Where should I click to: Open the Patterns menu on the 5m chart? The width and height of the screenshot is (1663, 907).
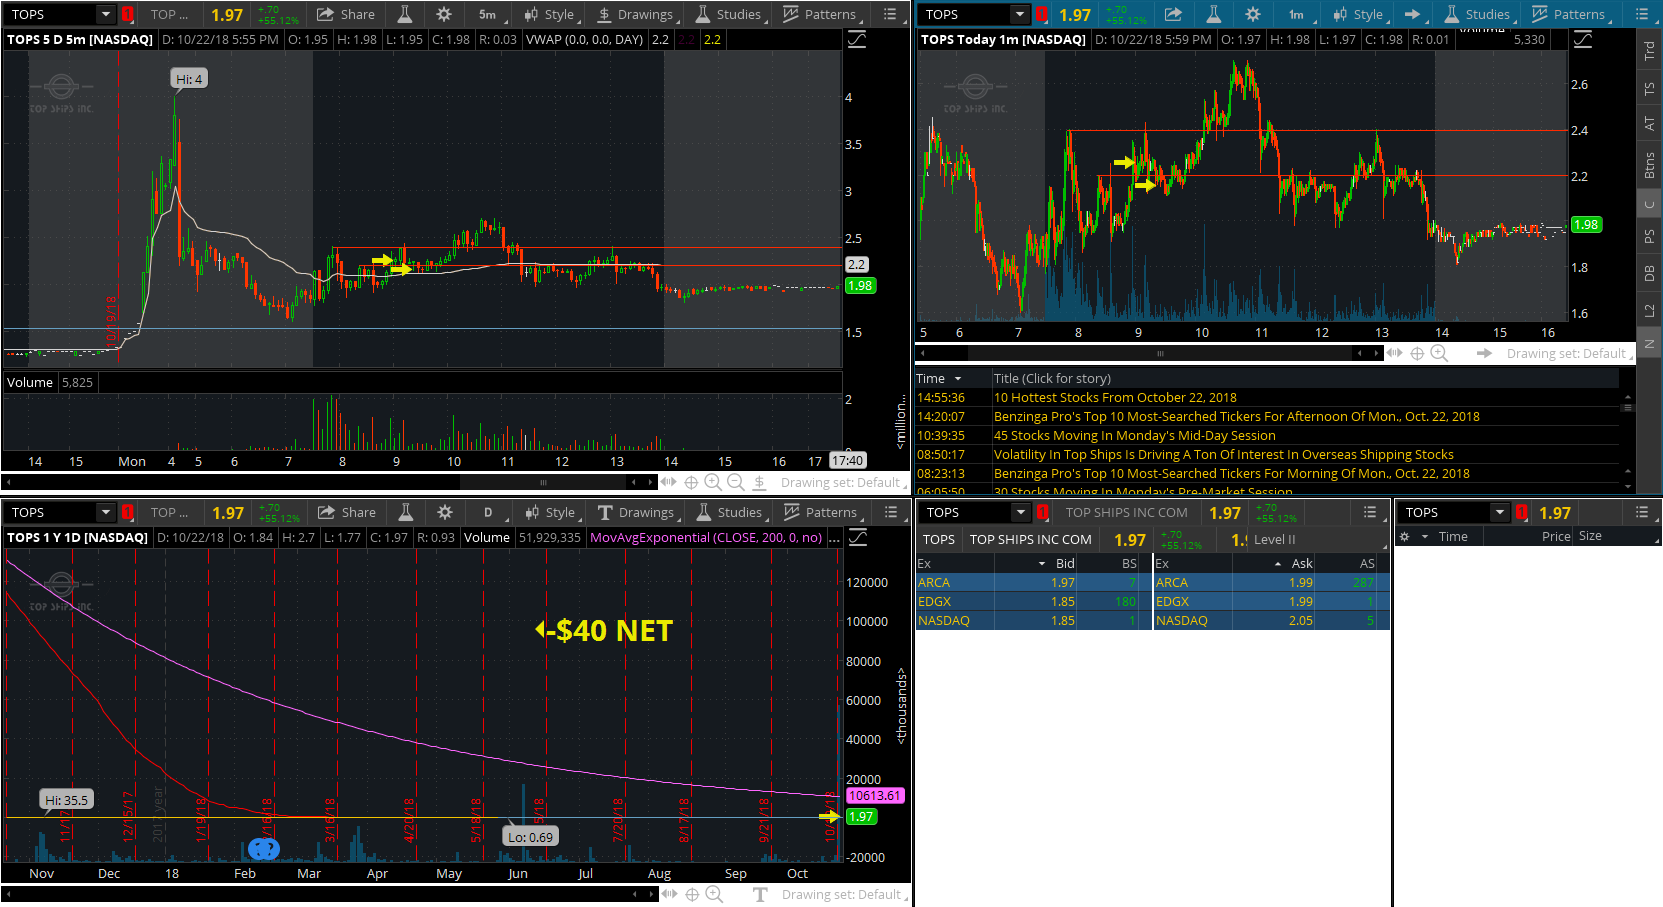[820, 14]
